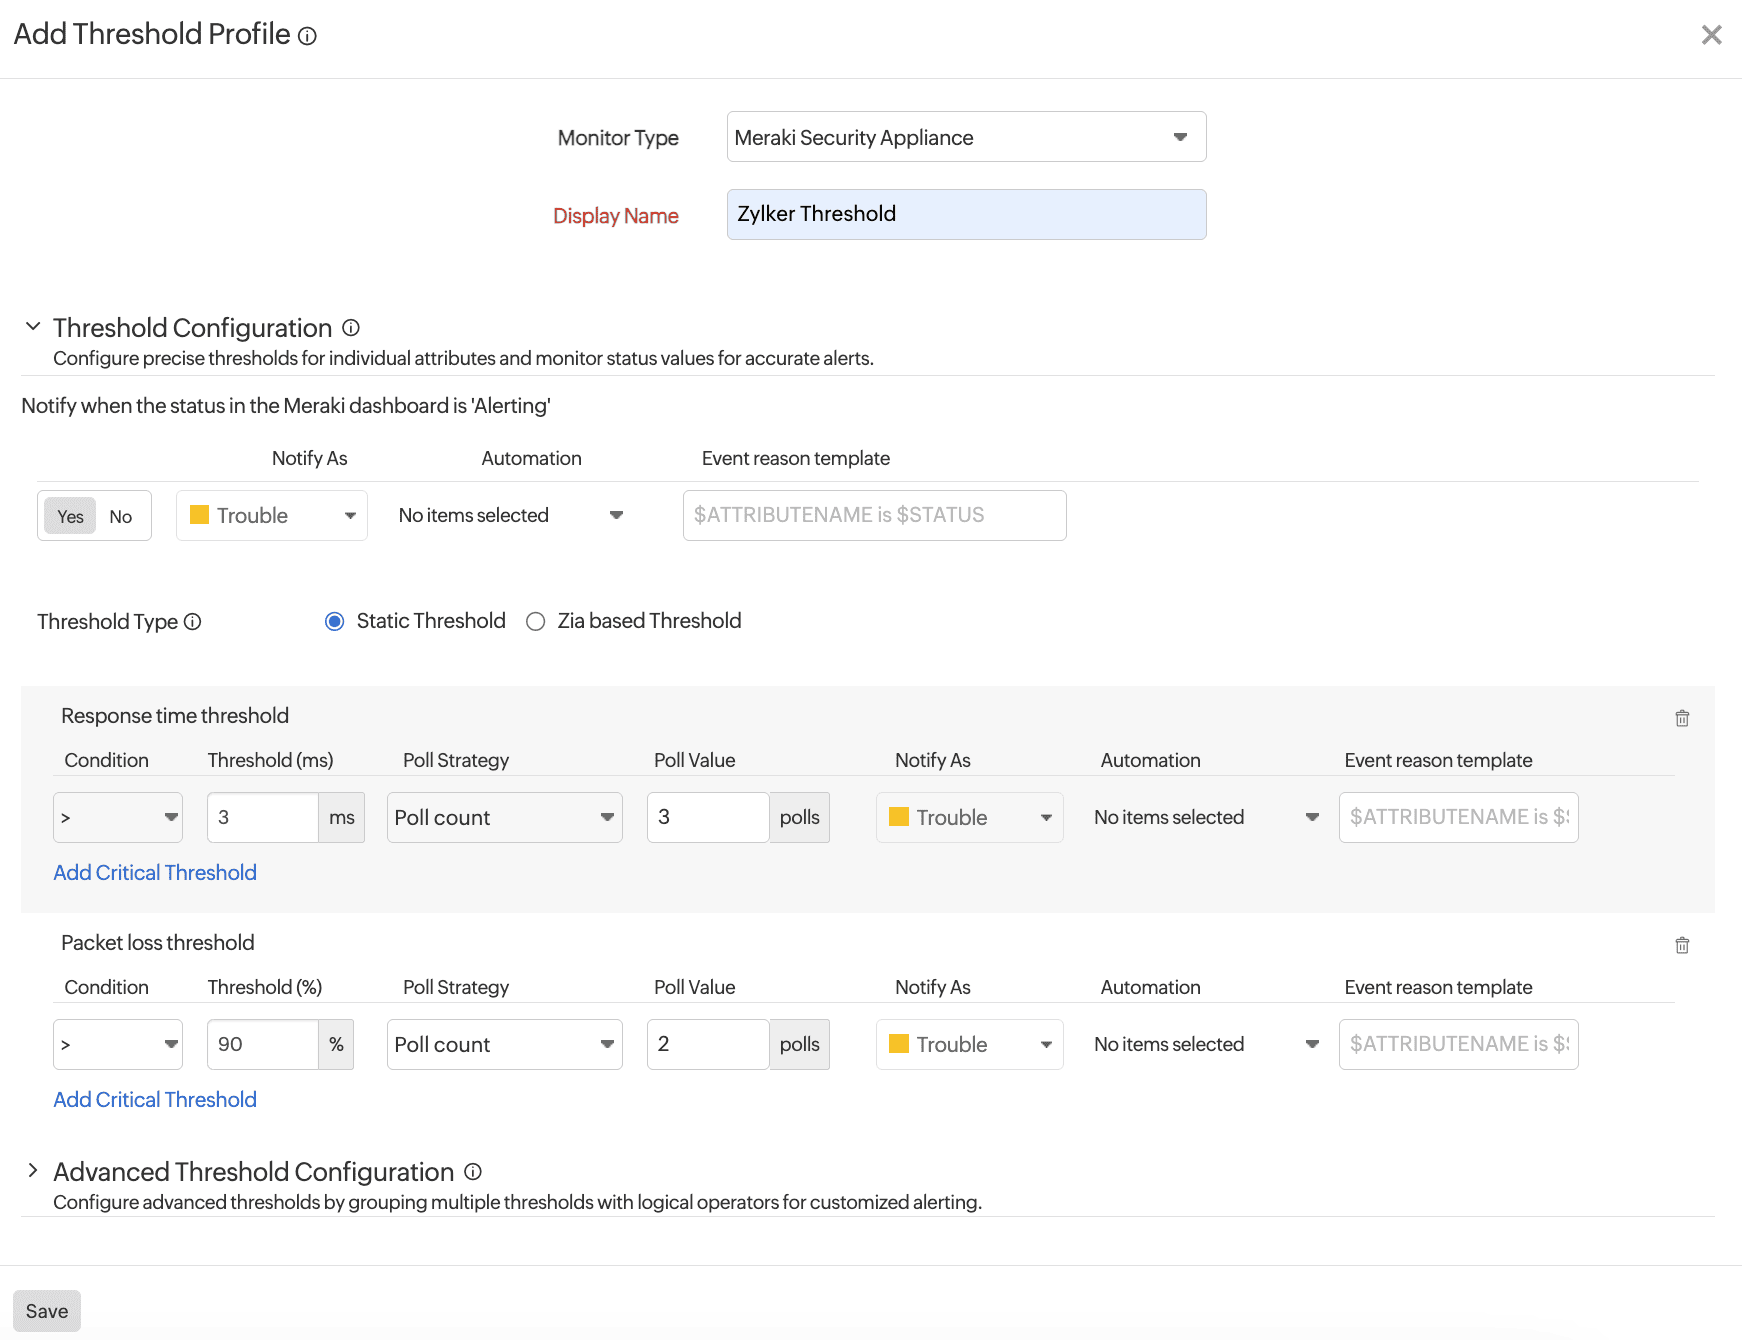The width and height of the screenshot is (1742, 1340).
Task: Click info icon beside Threshold Type label
Action: [x=193, y=622]
